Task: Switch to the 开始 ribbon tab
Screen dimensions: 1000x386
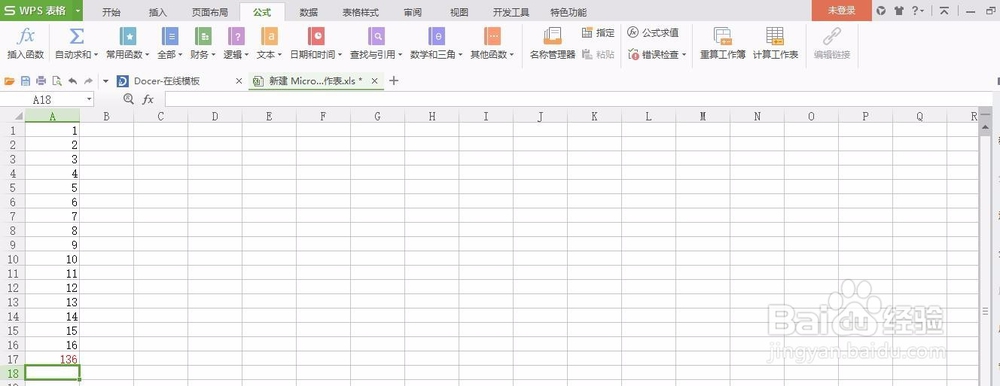Action: click(111, 12)
